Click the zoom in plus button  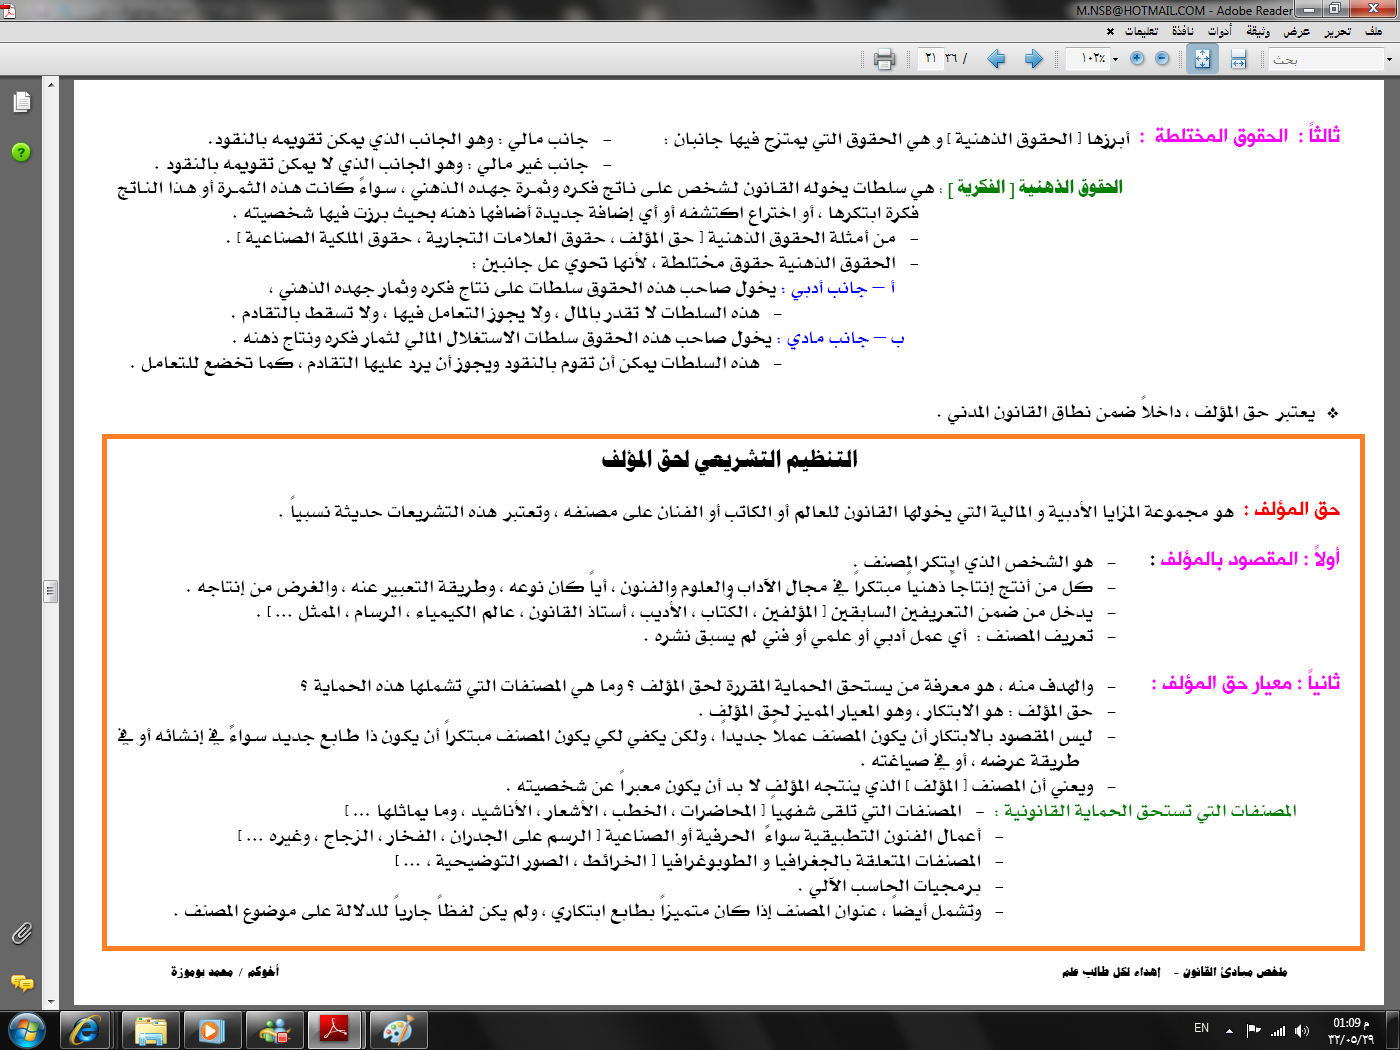click(x=1137, y=59)
